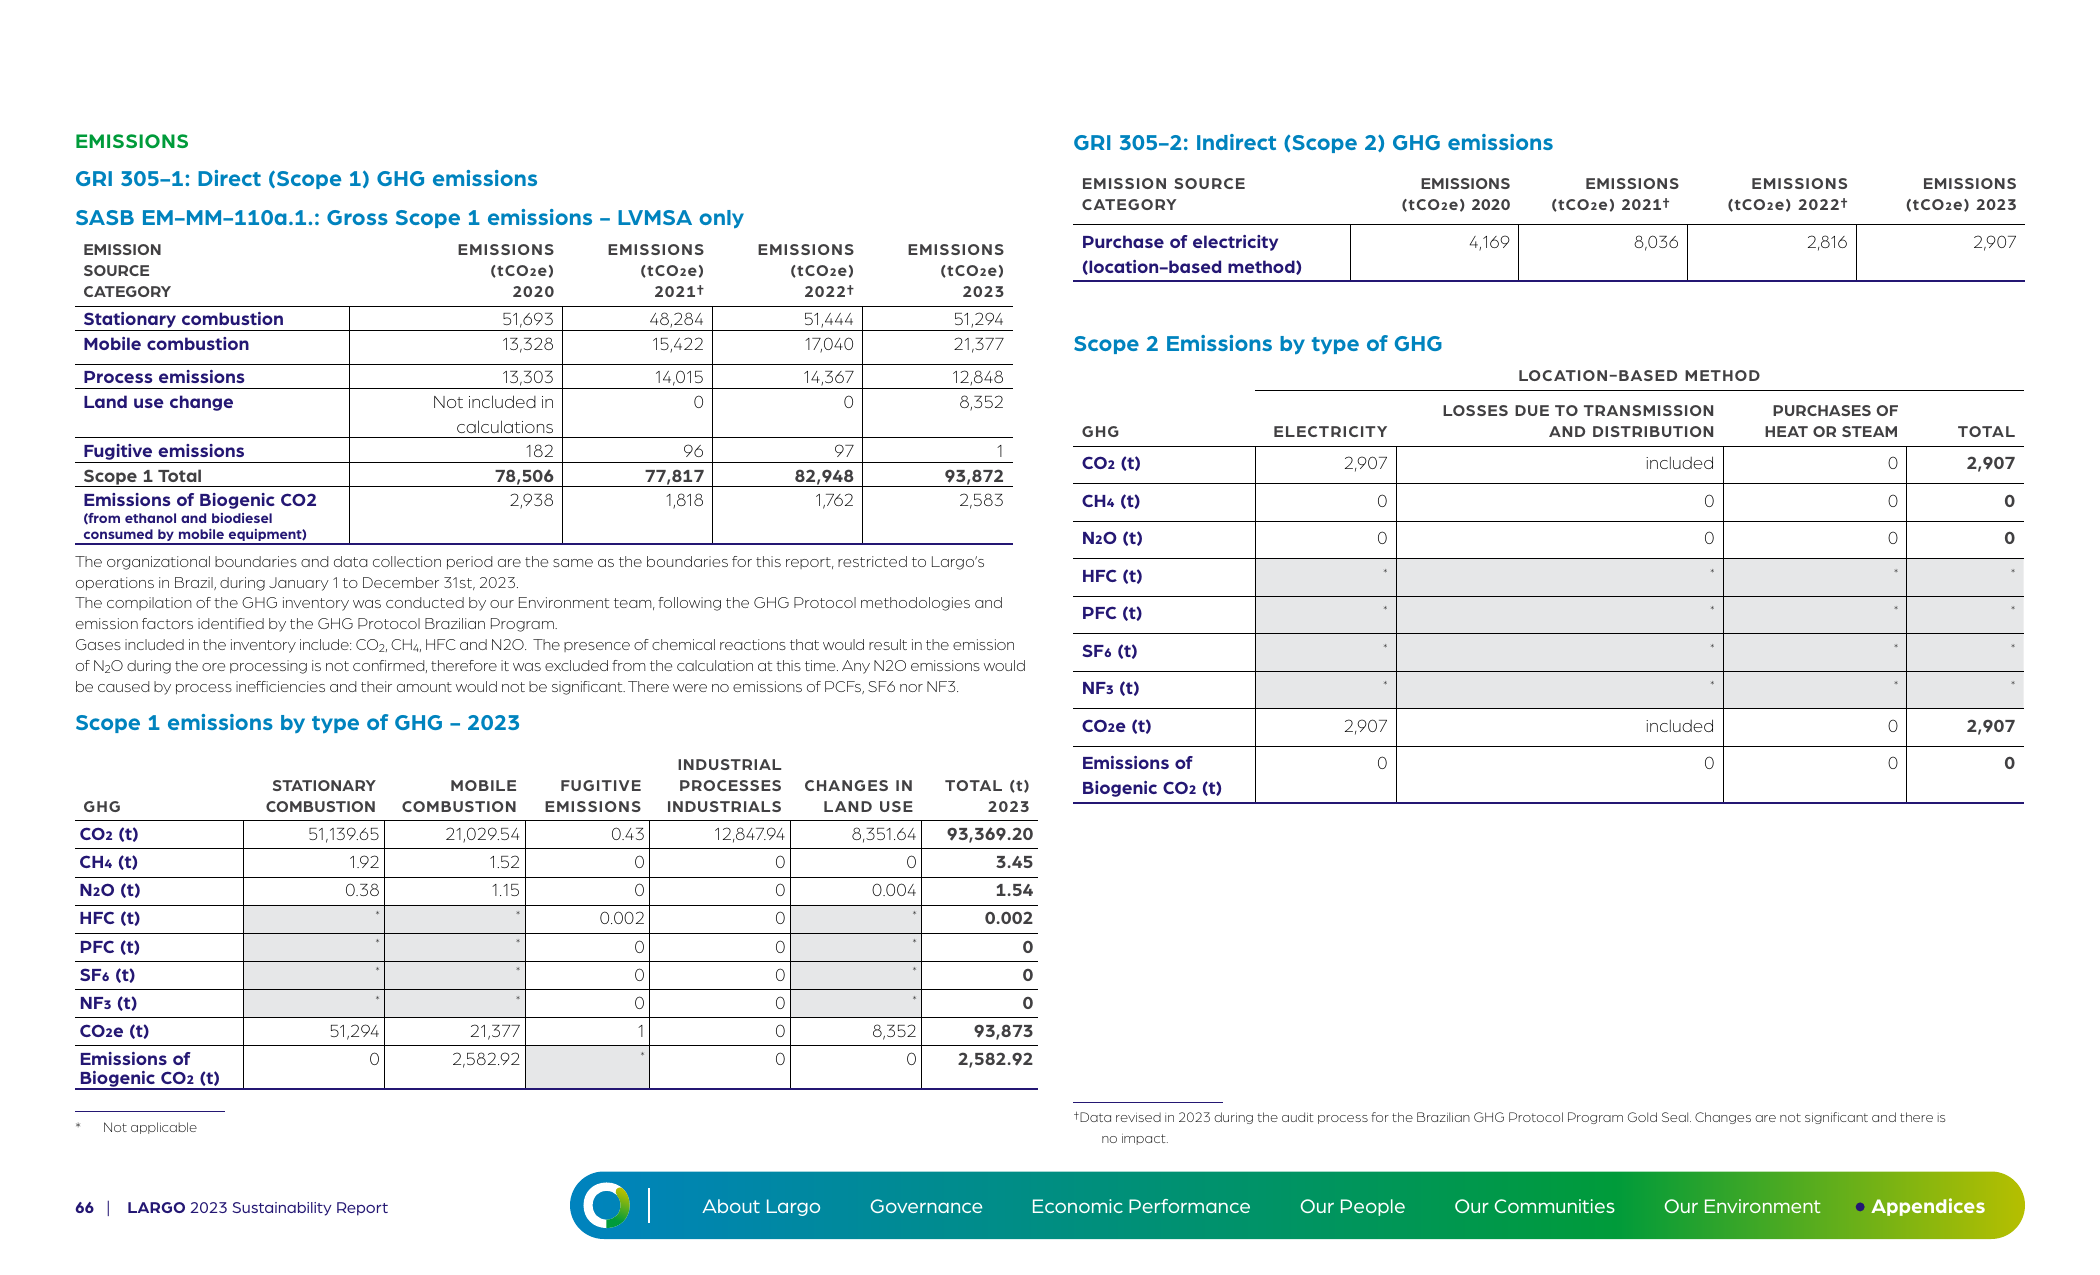2100x1275 pixels.
Task: Click the biogenic CO2 total 2,582.92 in bold
Action: [995, 1059]
